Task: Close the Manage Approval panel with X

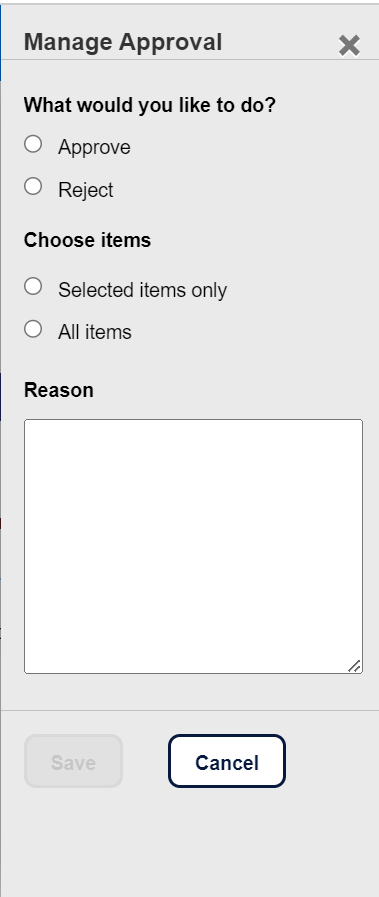Action: pyautogui.click(x=349, y=45)
